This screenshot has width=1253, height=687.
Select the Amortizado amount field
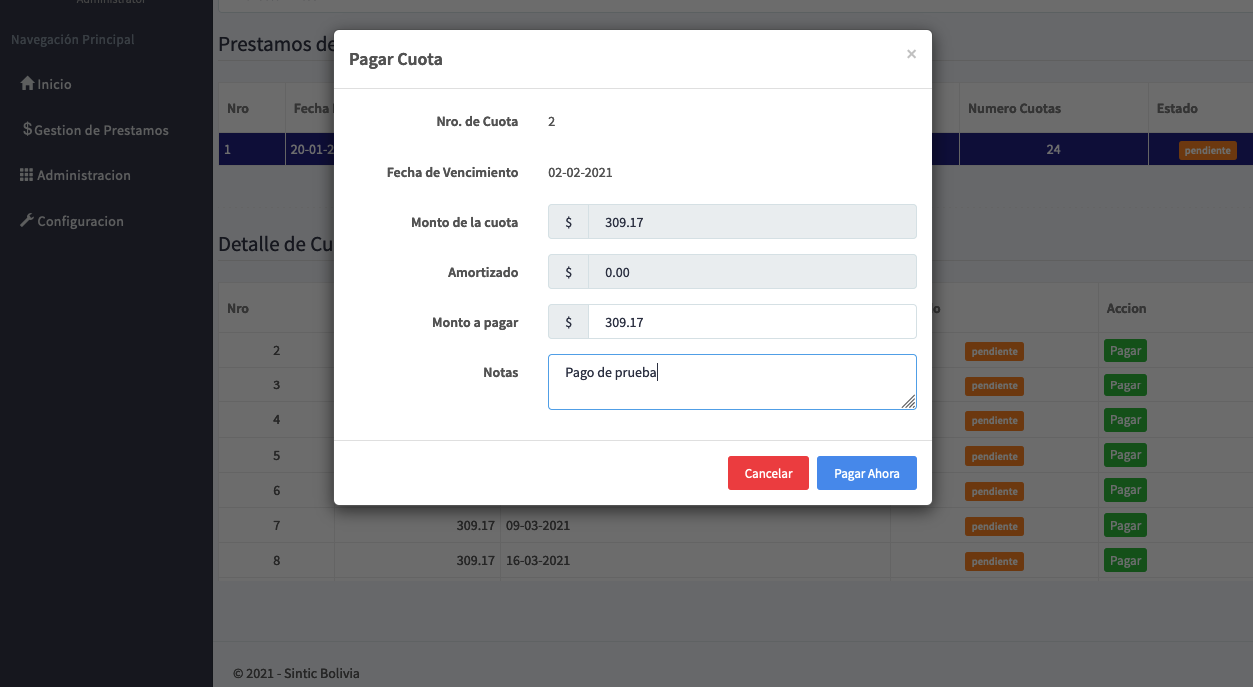(752, 272)
